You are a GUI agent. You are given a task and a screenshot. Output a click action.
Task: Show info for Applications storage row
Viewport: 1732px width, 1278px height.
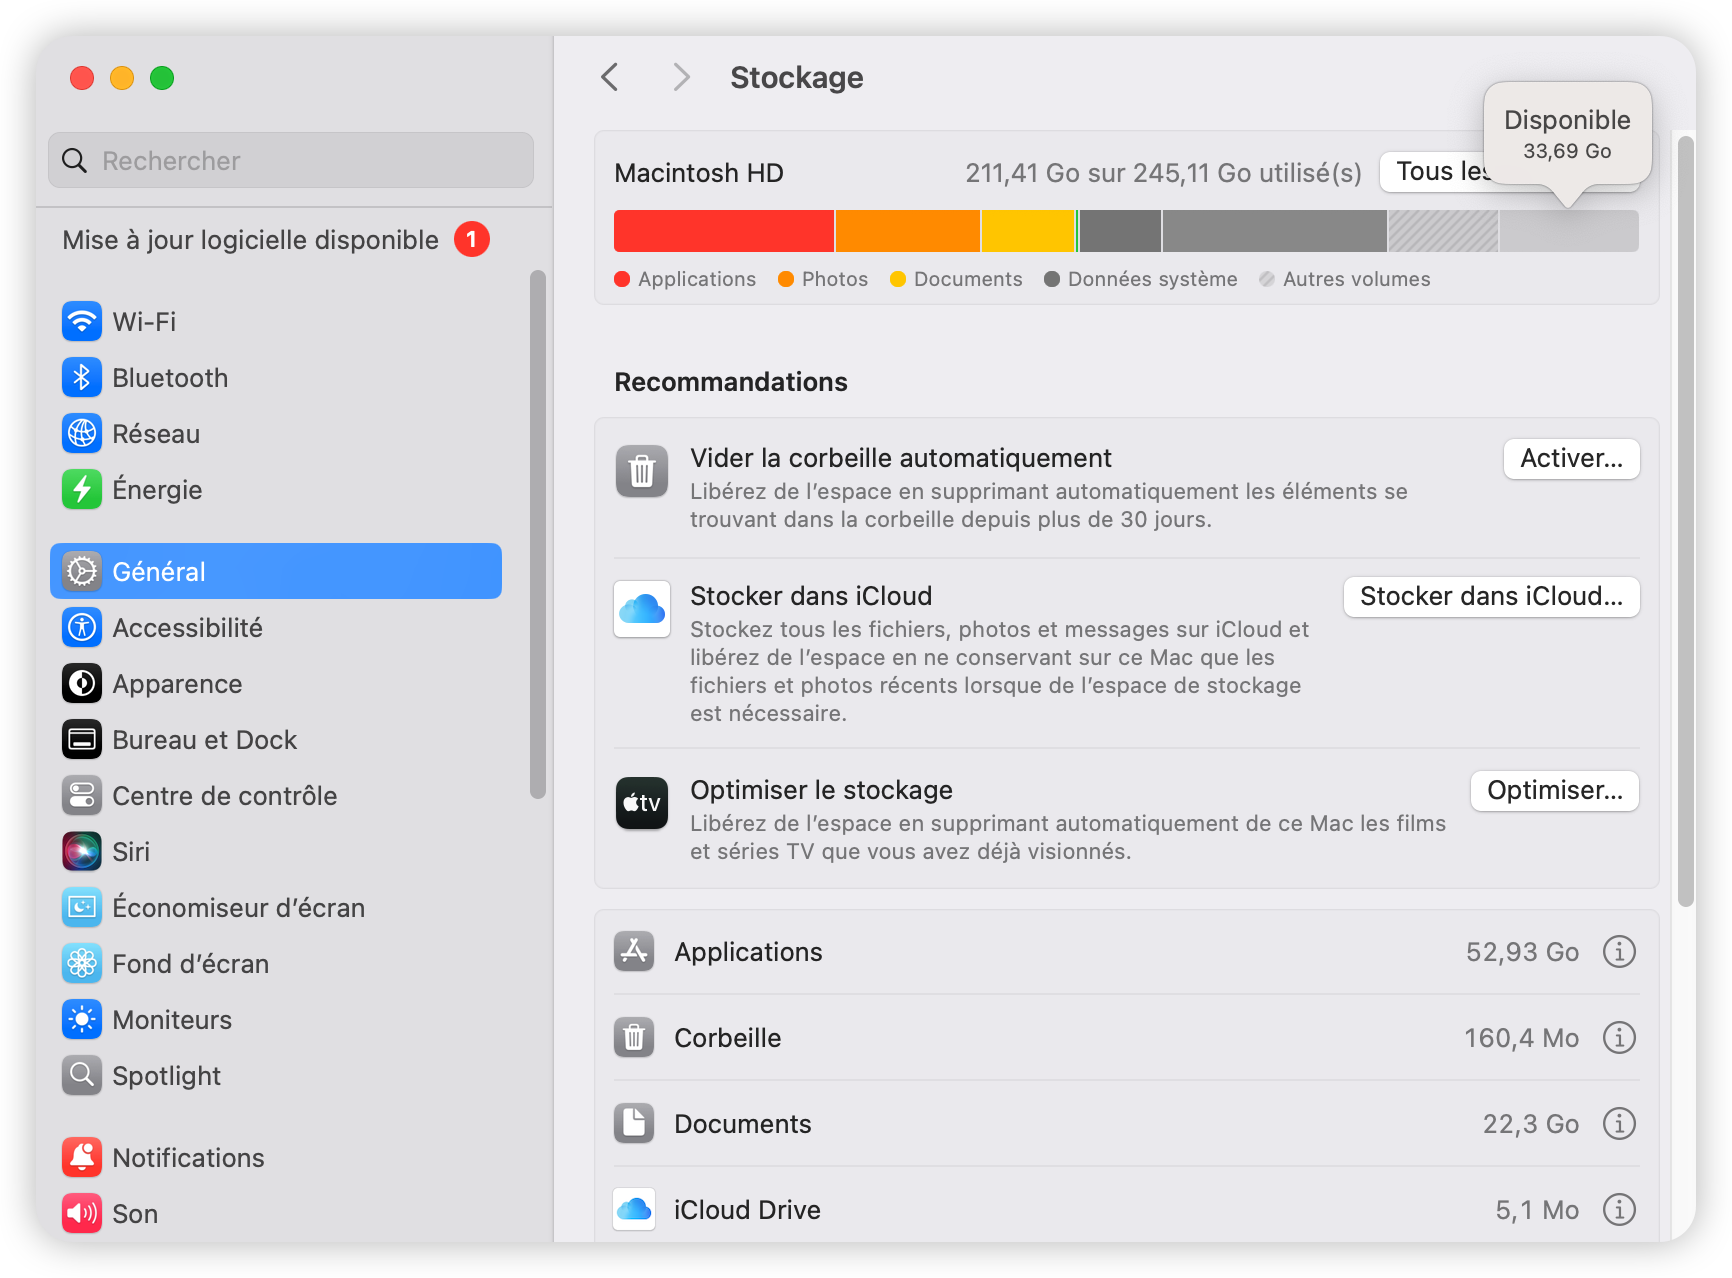1619,952
